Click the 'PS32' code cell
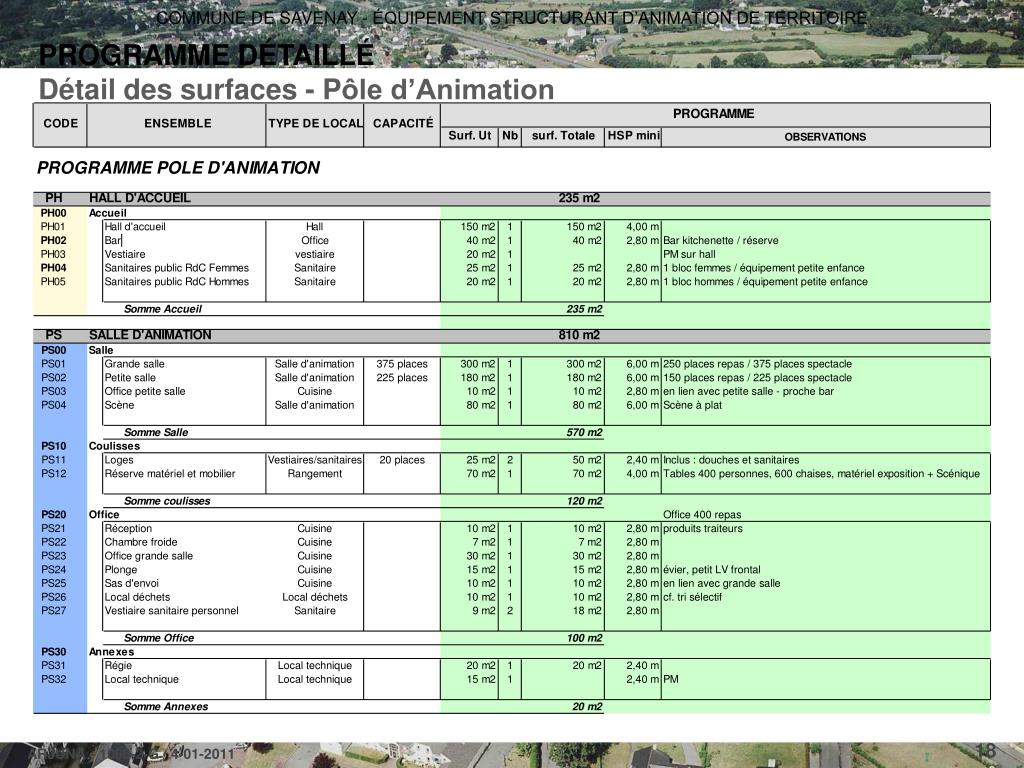The width and height of the screenshot is (1024, 768). (54, 679)
